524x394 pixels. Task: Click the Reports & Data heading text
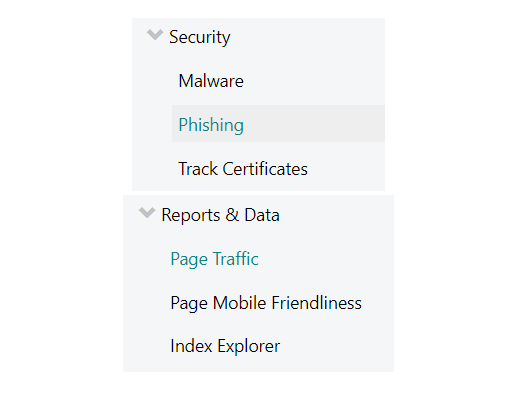point(220,215)
